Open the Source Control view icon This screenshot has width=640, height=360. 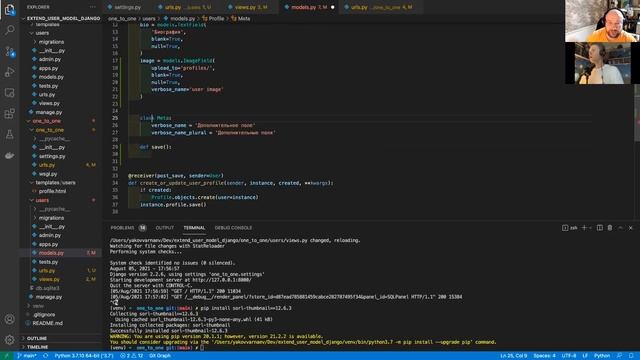click(x=9, y=51)
